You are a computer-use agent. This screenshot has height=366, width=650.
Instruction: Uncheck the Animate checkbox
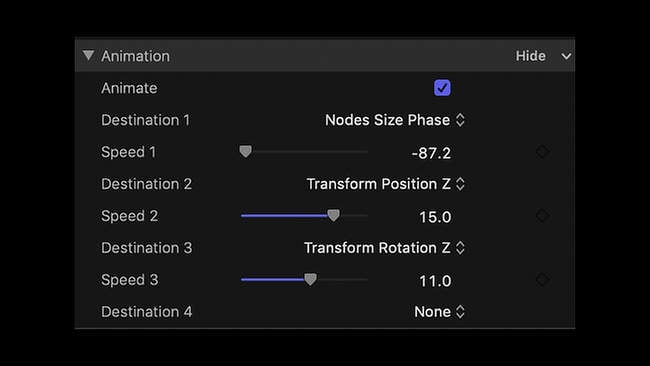[x=442, y=88]
